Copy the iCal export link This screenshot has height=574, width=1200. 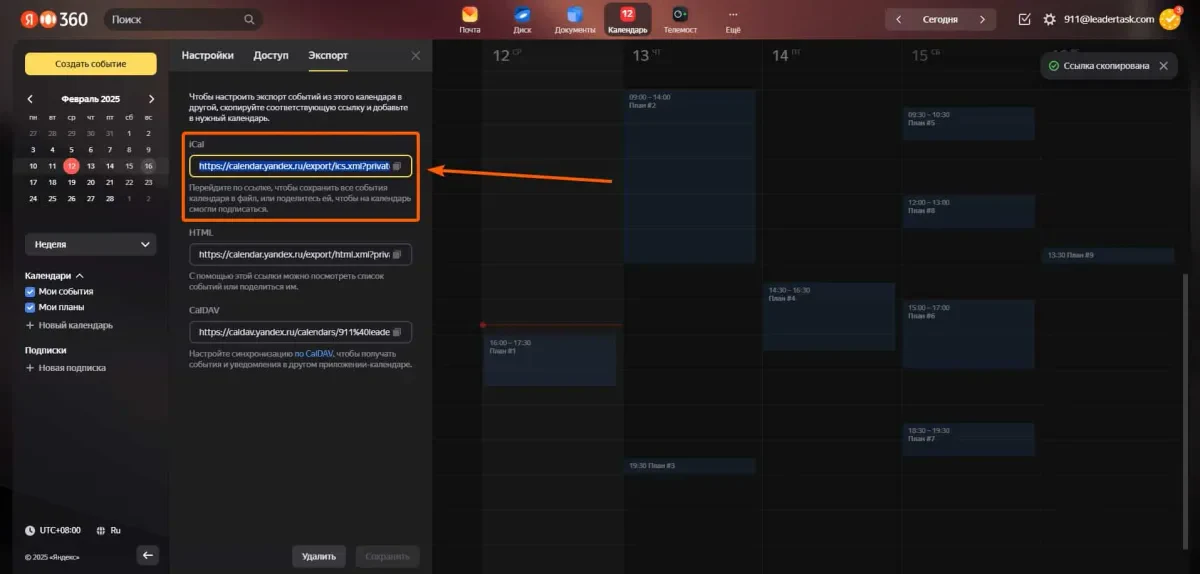pos(397,166)
